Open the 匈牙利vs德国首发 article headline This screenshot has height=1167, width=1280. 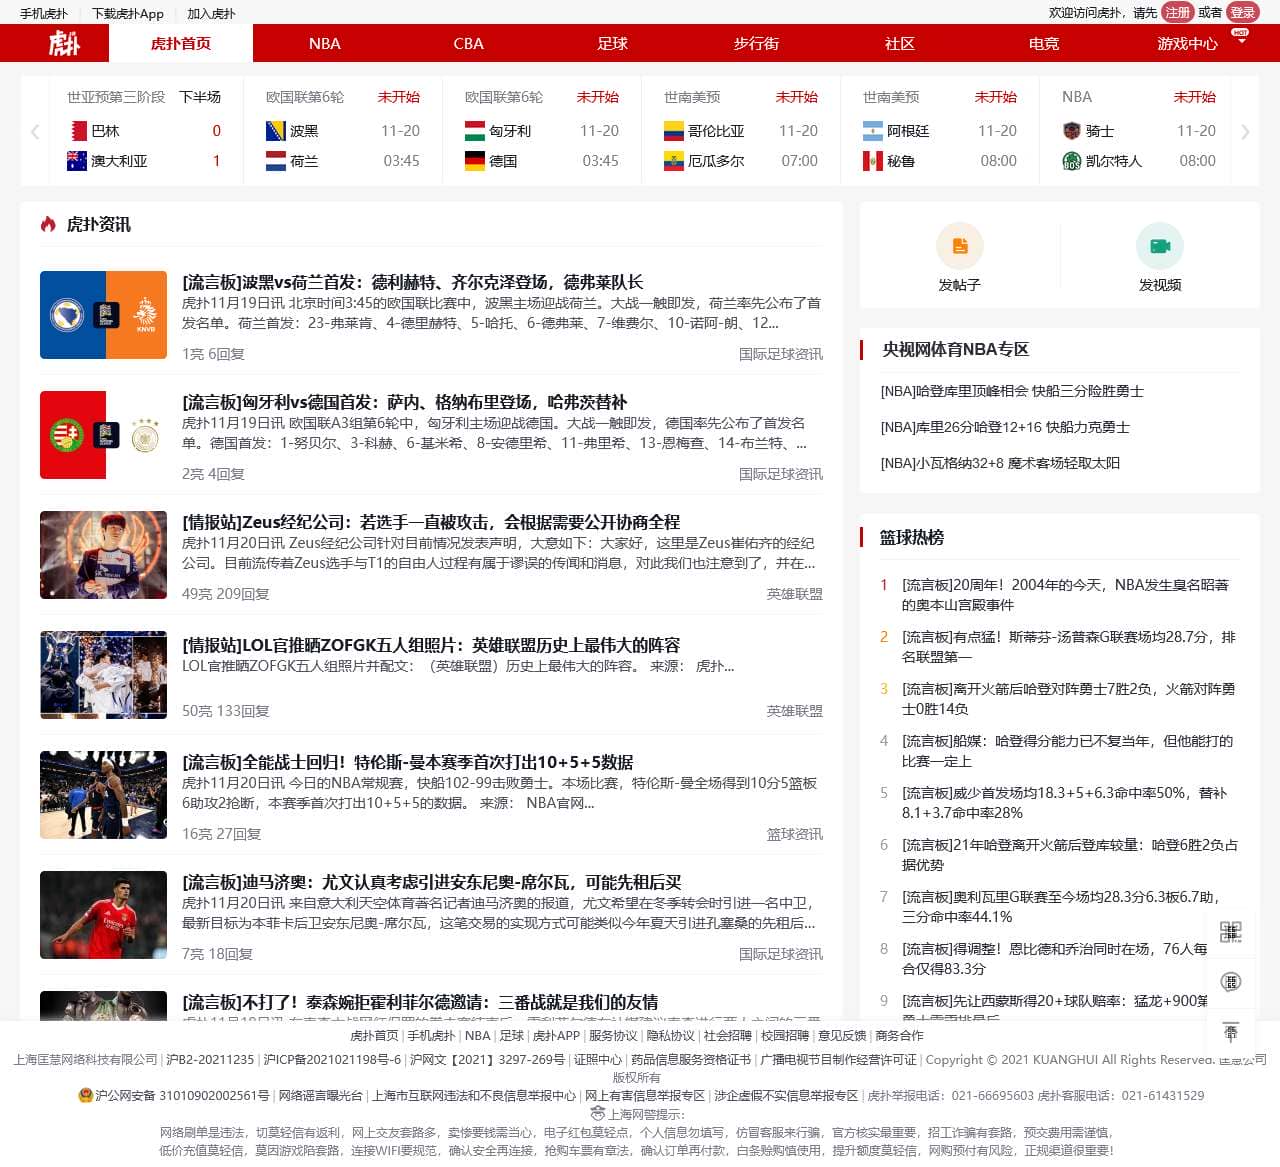click(x=404, y=402)
